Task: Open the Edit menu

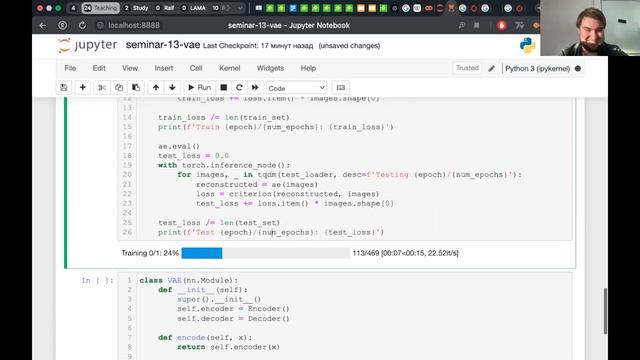Action: 99,68
